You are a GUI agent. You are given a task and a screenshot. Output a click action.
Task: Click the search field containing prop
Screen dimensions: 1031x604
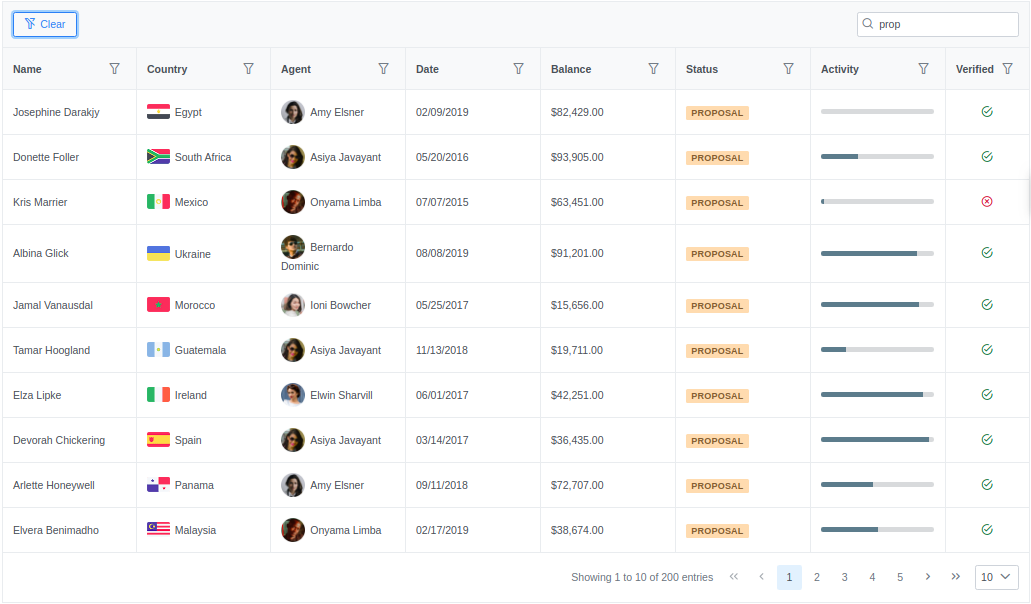click(x=938, y=24)
